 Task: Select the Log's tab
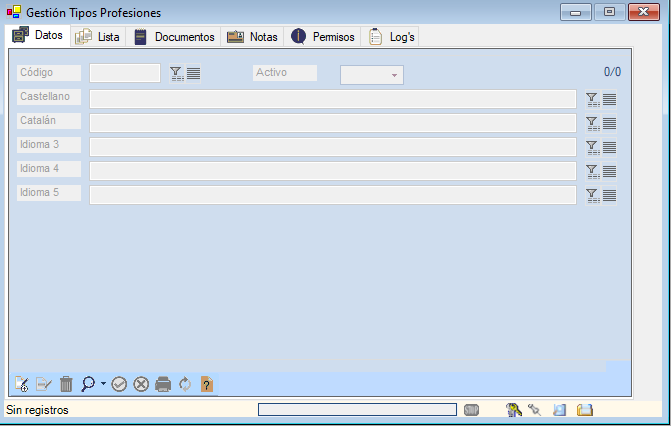393,37
